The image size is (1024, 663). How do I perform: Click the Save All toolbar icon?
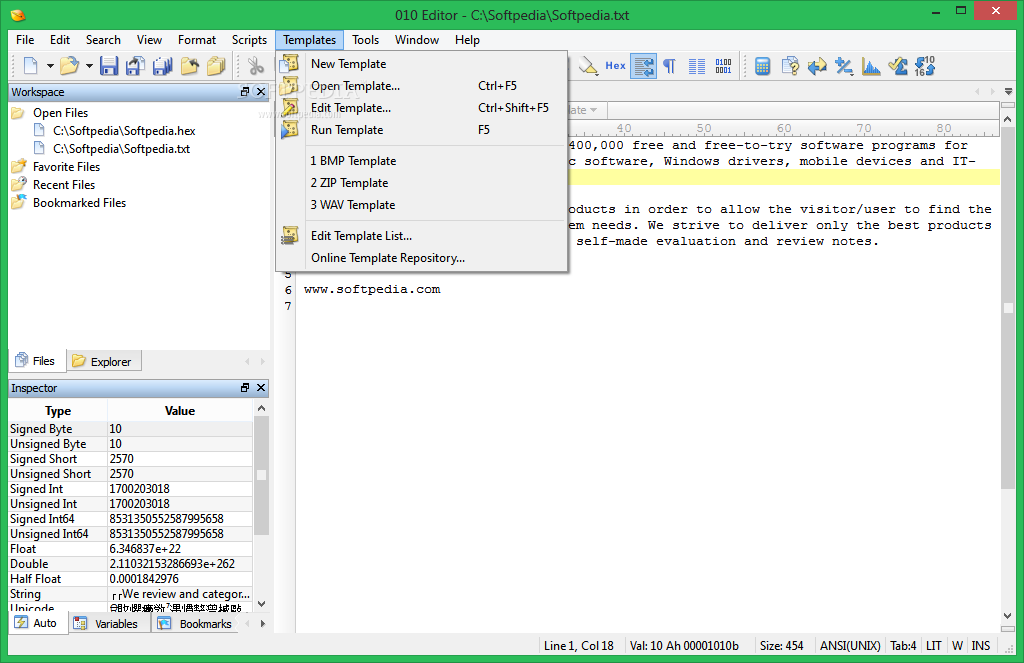(162, 65)
